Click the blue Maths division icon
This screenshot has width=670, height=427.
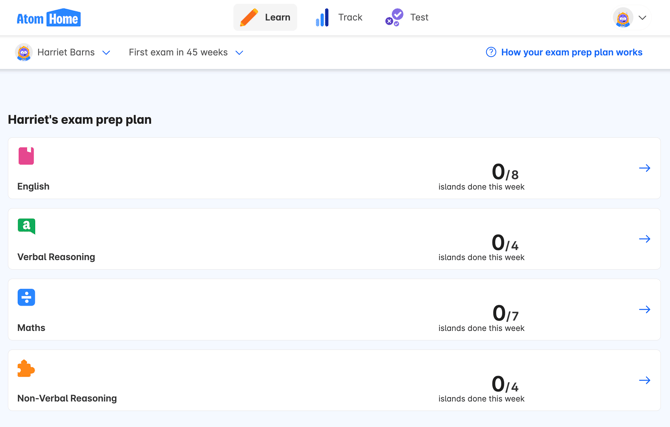tap(26, 297)
